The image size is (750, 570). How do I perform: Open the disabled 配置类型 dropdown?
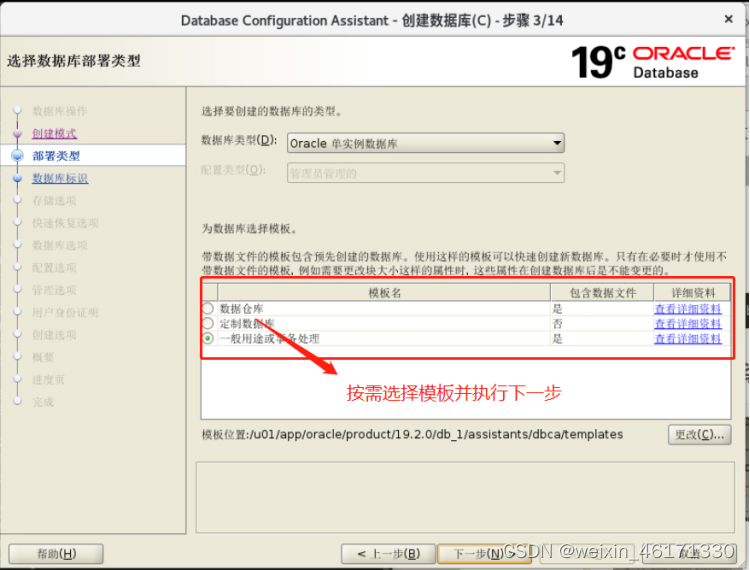425,173
